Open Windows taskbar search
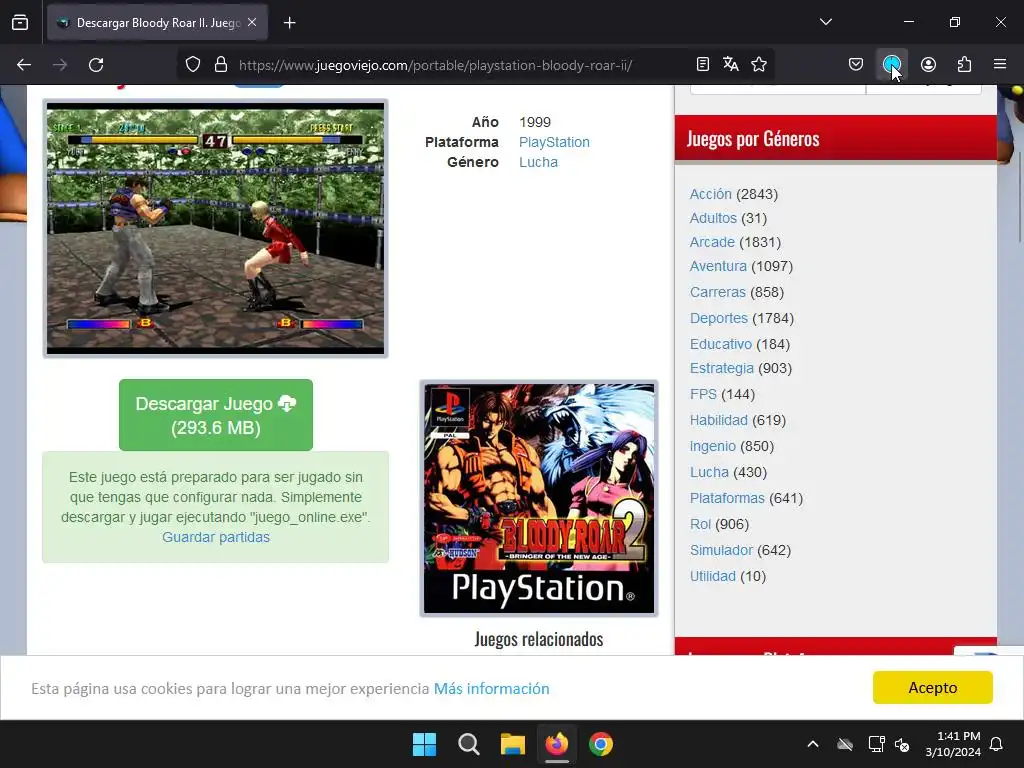This screenshot has height=768, width=1024. [x=468, y=744]
